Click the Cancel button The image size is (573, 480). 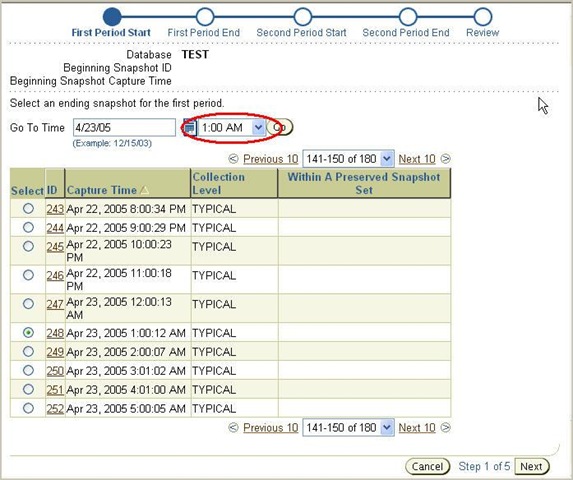(x=427, y=466)
